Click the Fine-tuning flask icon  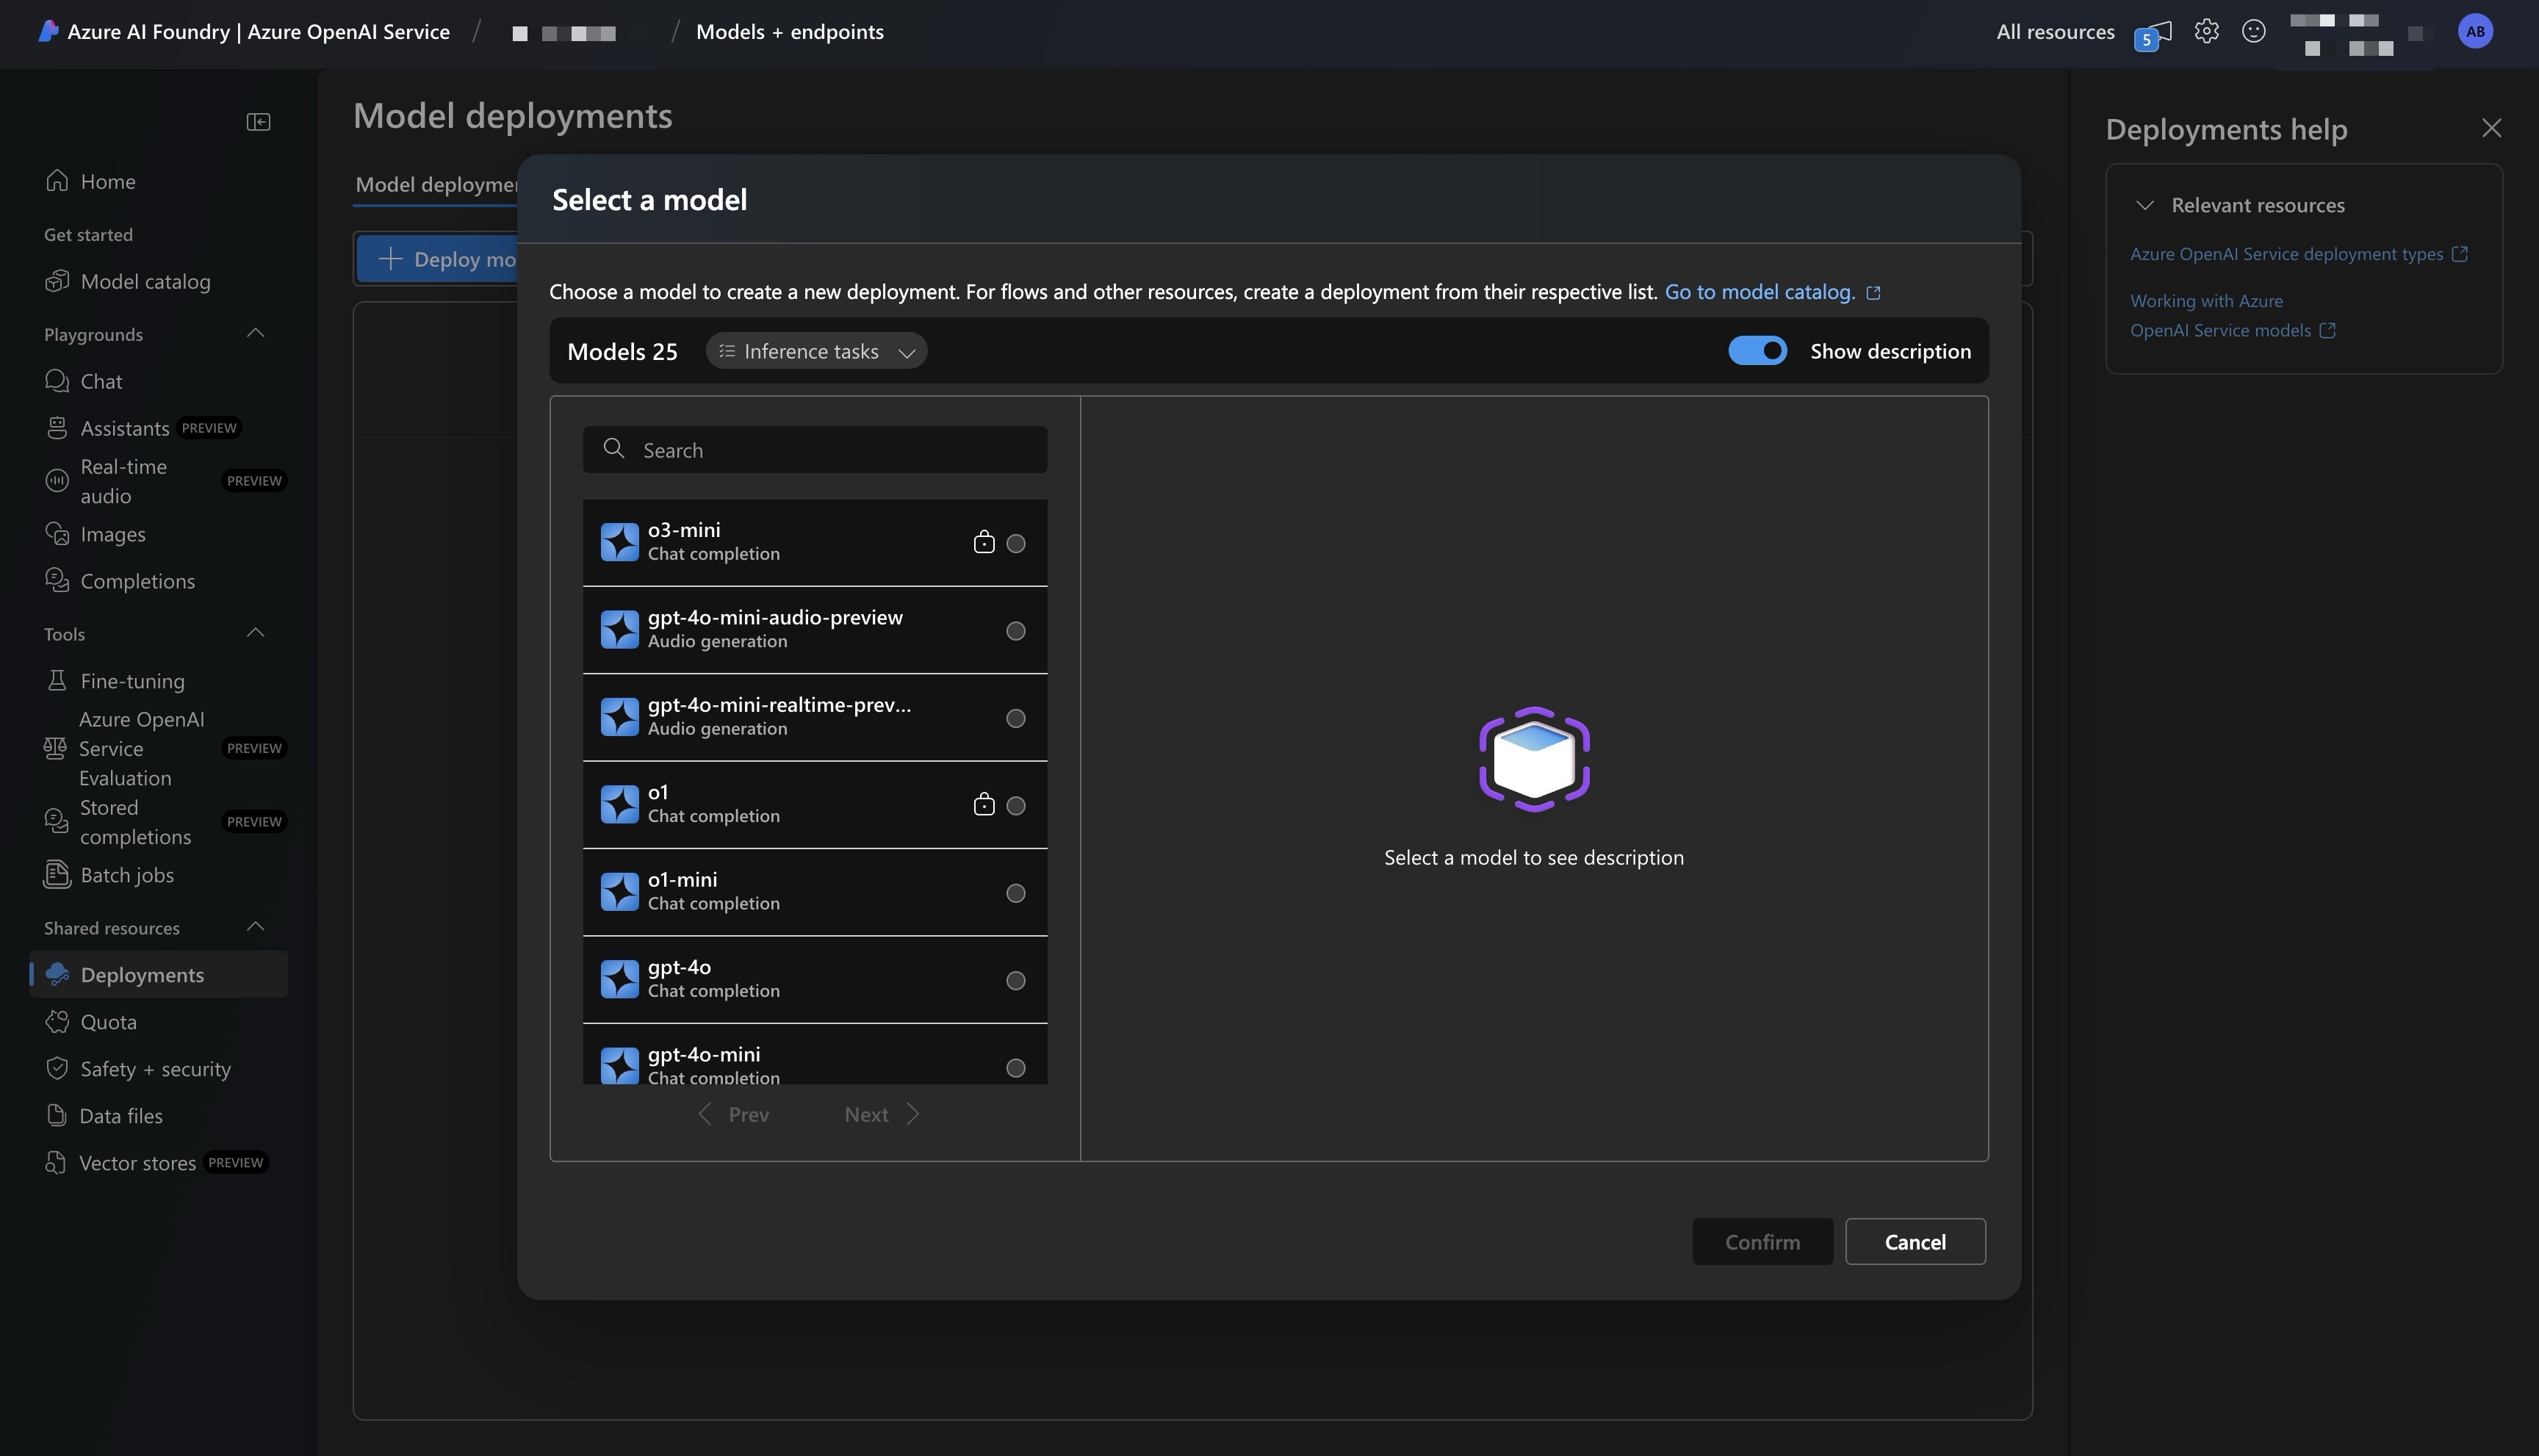(57, 681)
